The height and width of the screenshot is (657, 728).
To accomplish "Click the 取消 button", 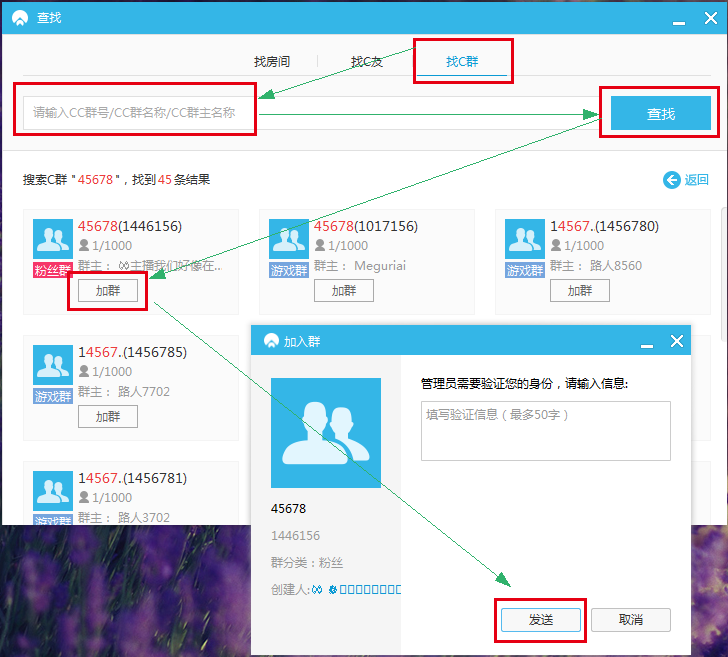I will tap(630, 620).
